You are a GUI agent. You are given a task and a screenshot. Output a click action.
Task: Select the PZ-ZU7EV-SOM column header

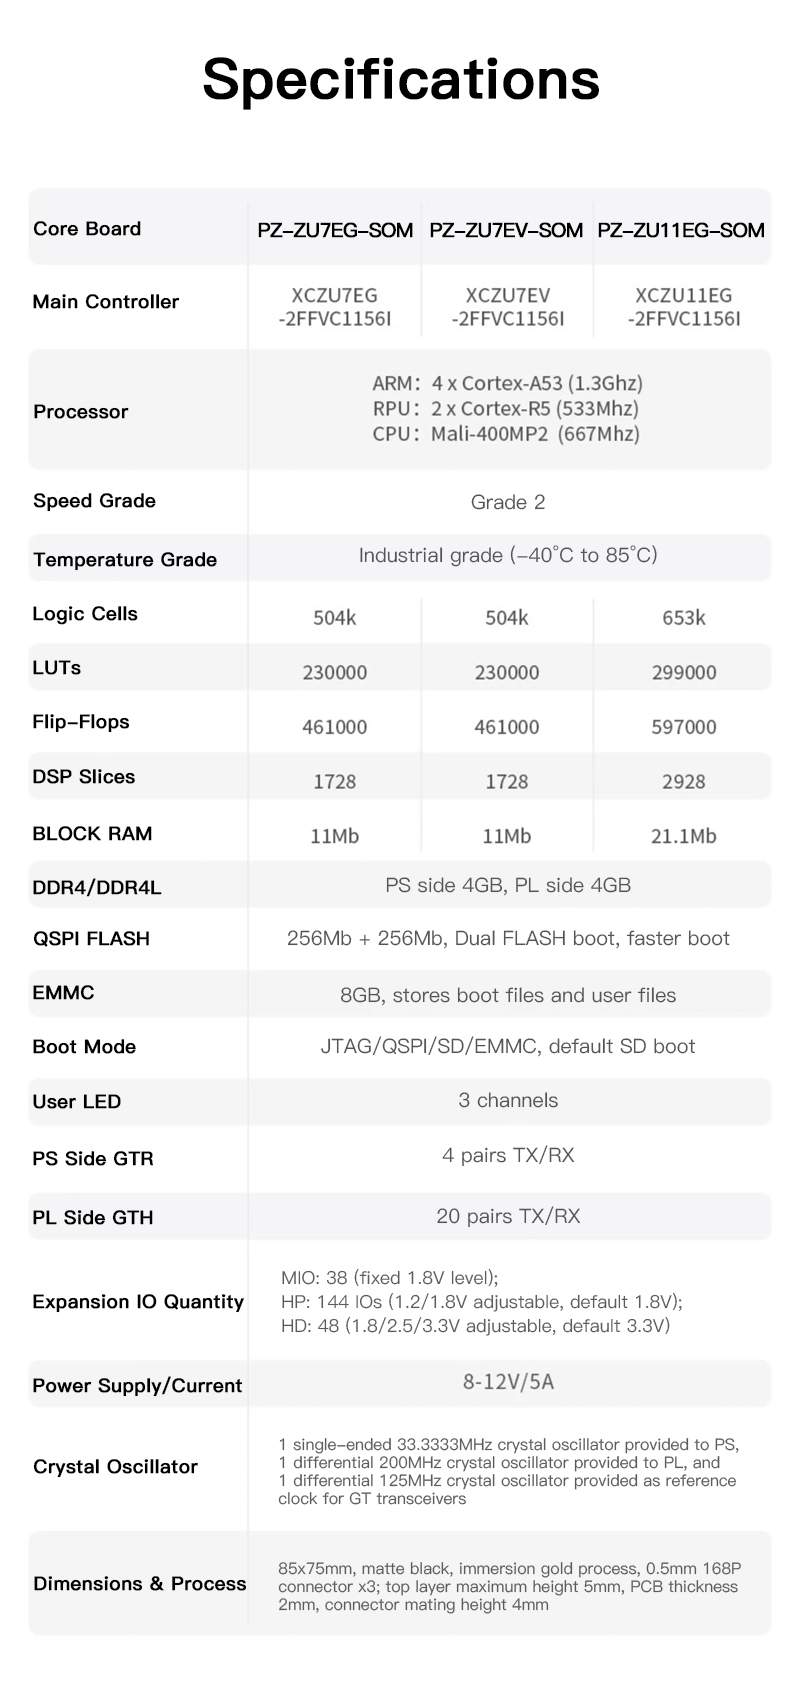506,230
